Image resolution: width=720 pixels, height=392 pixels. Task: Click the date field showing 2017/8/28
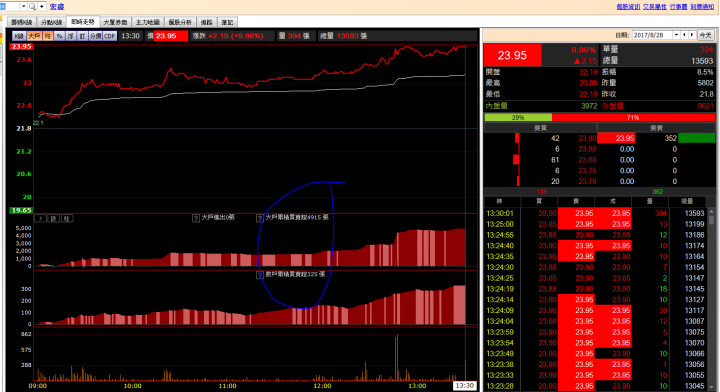[x=652, y=35]
